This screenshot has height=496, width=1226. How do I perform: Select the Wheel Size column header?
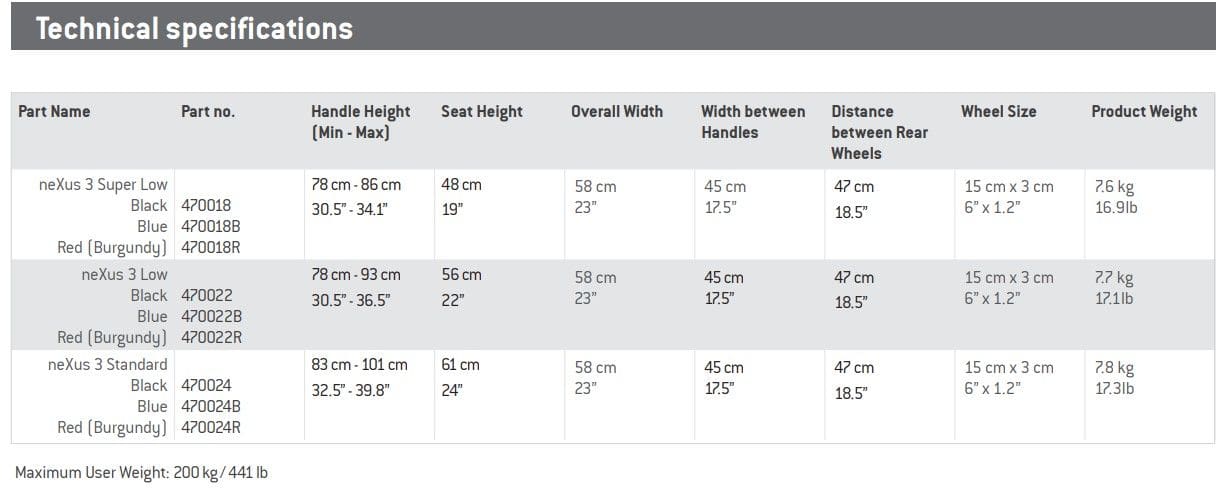click(x=999, y=112)
